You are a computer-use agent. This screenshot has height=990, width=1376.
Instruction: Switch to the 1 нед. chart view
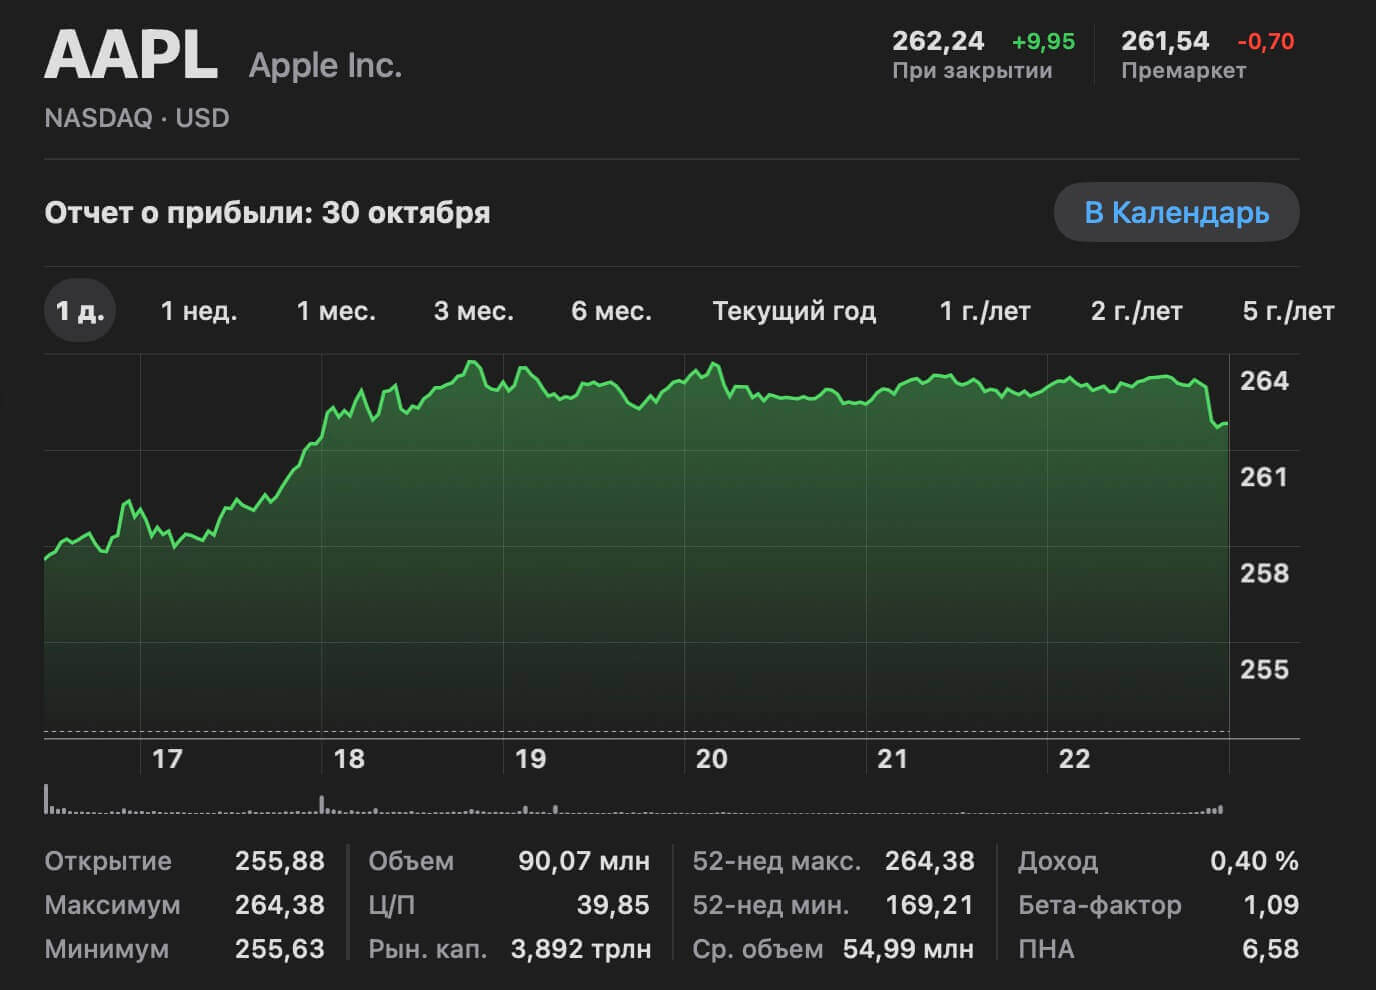coord(199,311)
